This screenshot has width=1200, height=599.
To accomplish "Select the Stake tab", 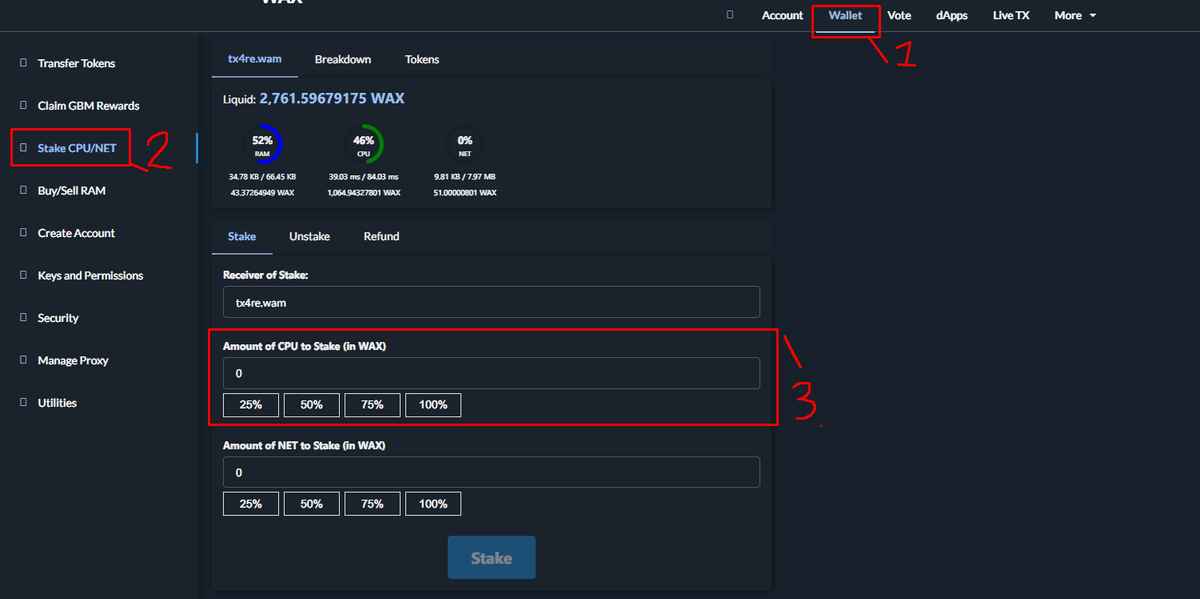I will (242, 236).
